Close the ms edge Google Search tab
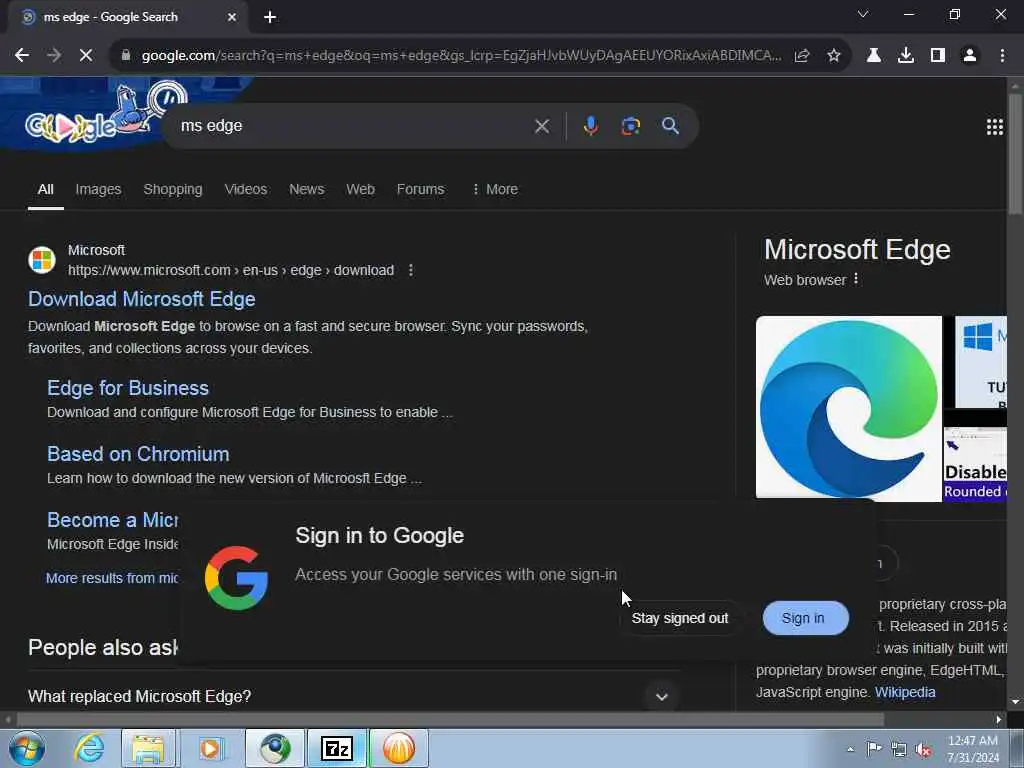The width and height of the screenshot is (1024, 768). pyautogui.click(x=232, y=17)
